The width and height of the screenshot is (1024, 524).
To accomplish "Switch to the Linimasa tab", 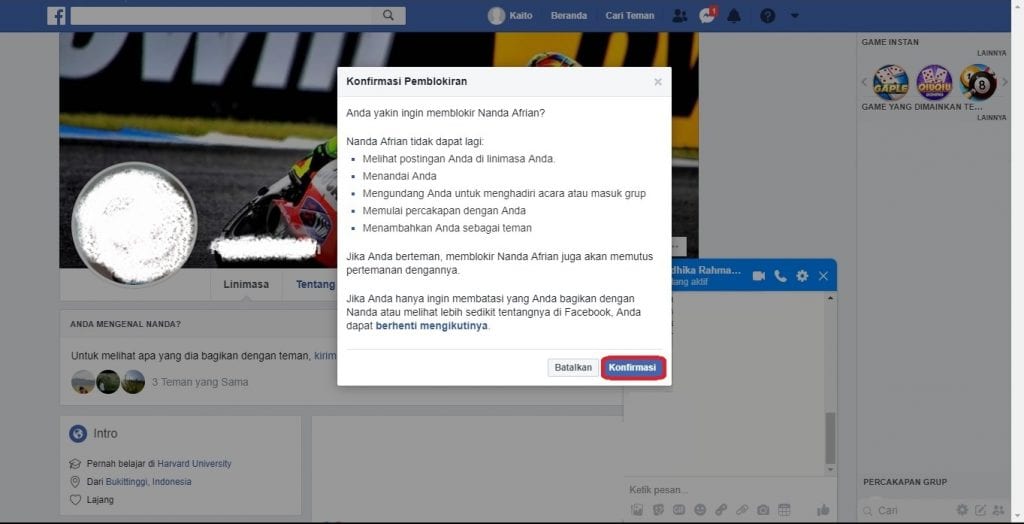I will (246, 284).
